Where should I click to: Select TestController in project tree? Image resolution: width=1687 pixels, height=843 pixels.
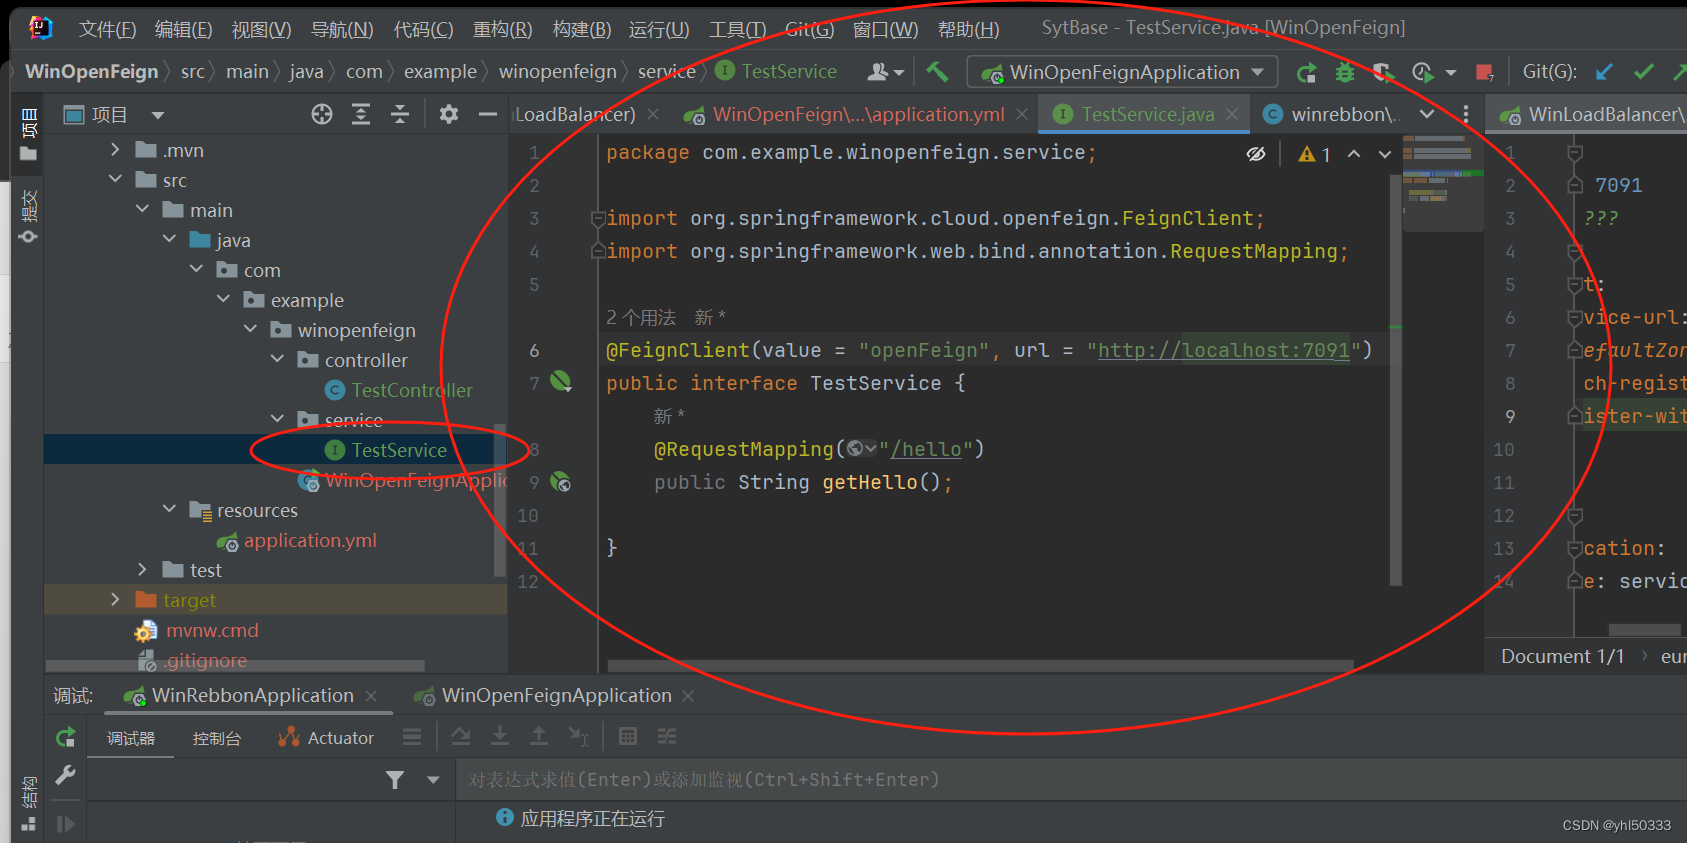click(411, 390)
